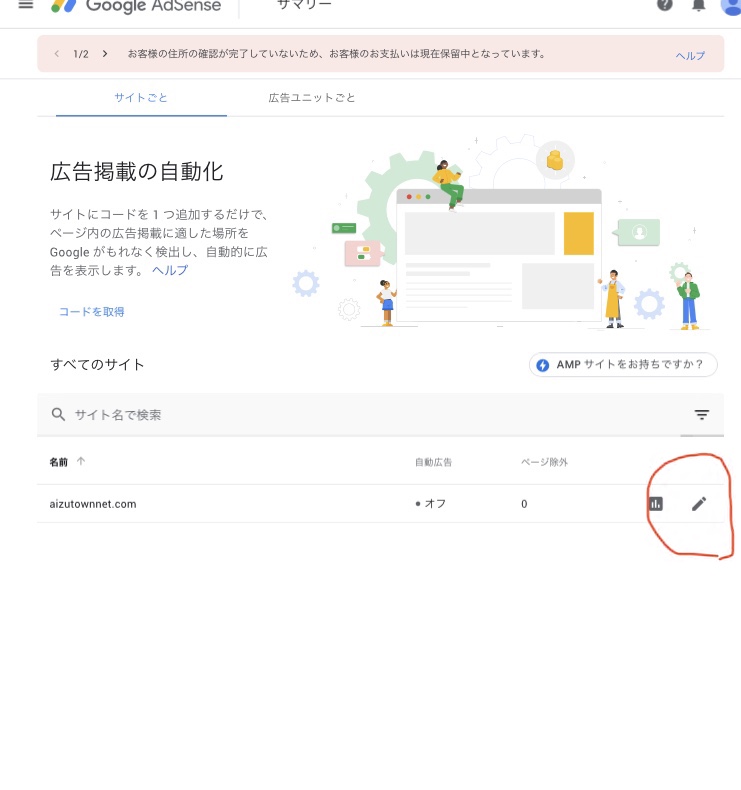Sort by the 名前 column header

point(58,462)
